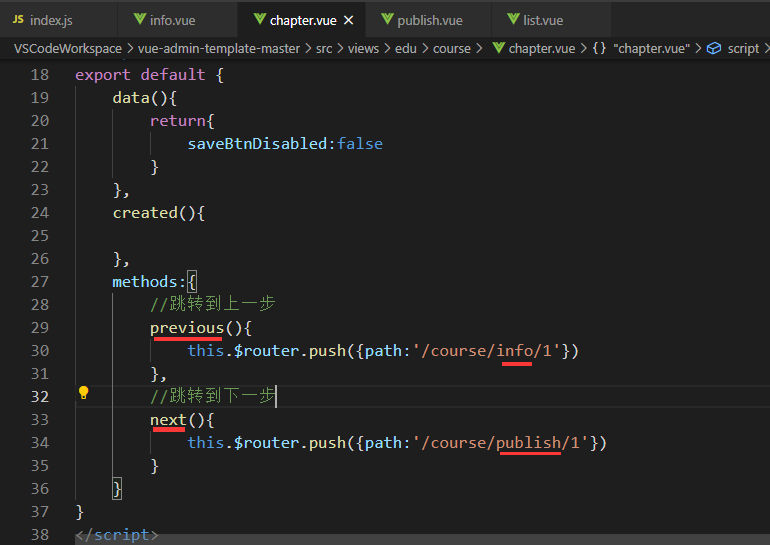Open the edu breadcrumb segment
Screen dimensions: 770x545
pos(406,49)
